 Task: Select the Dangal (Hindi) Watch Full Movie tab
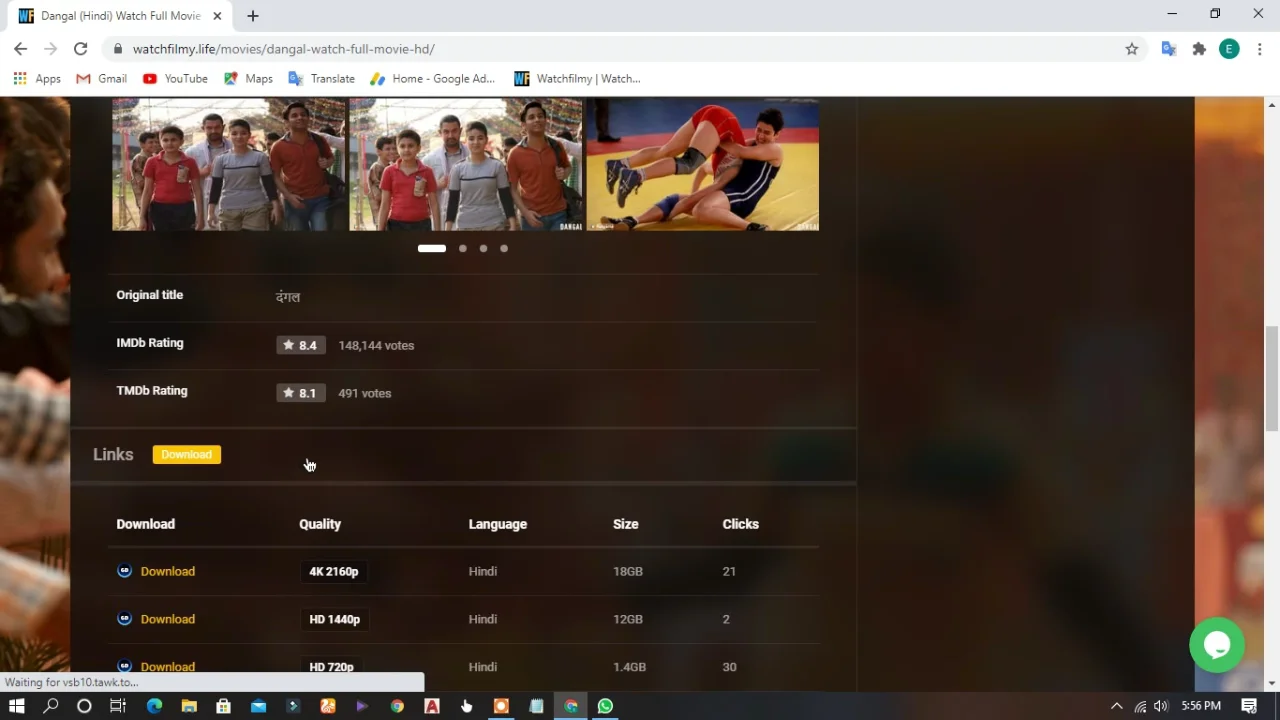click(120, 16)
